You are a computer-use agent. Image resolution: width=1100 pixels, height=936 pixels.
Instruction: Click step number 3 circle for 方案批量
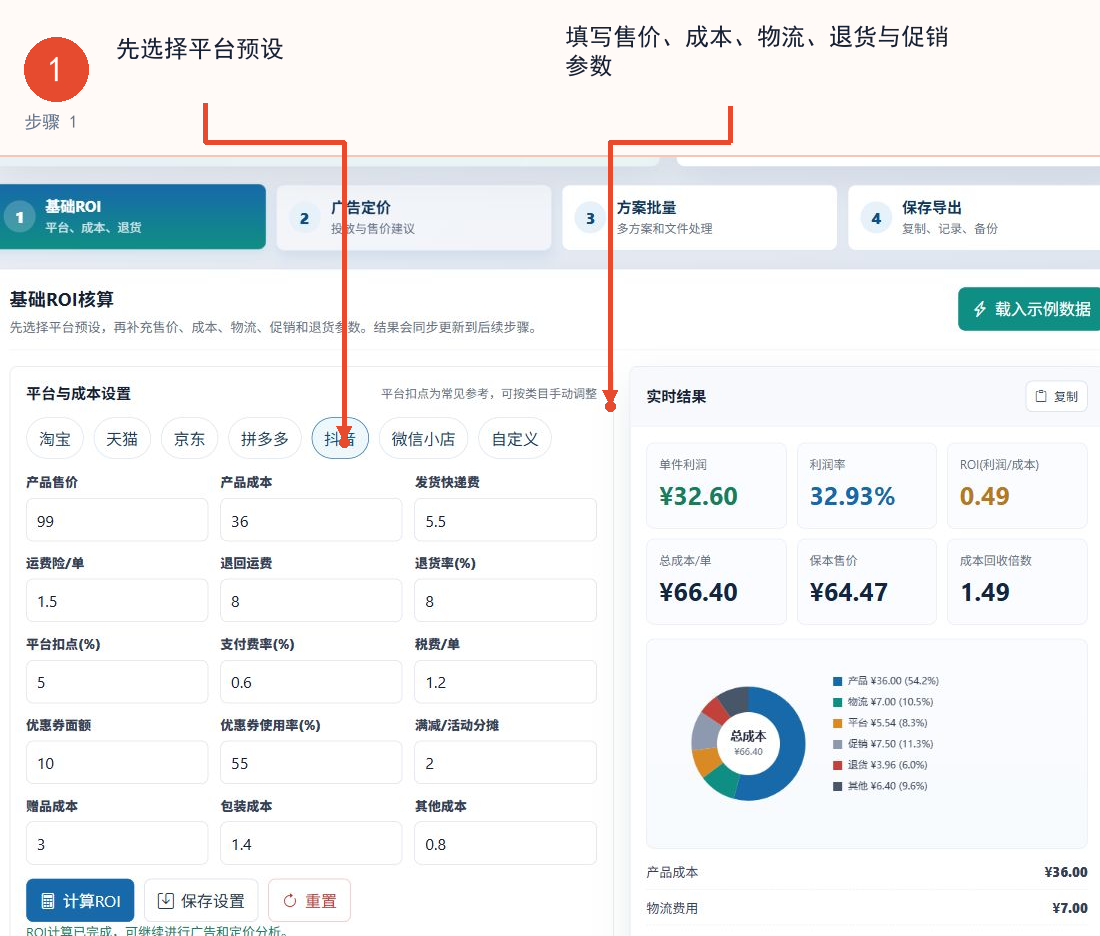590,218
